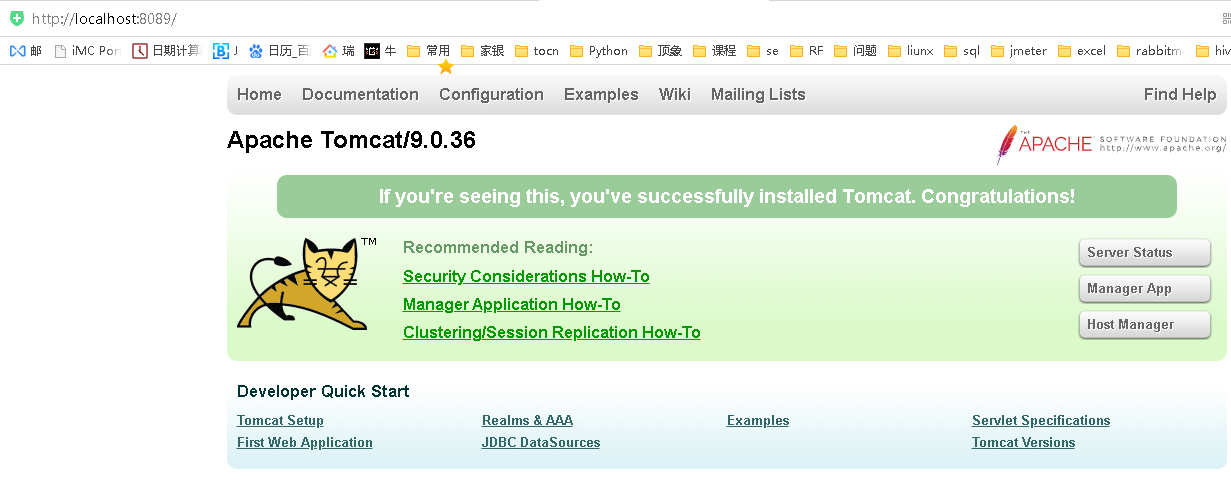Image resolution: width=1231 pixels, height=485 pixels.
Task: Open the se bookmarks folder
Action: click(x=762, y=51)
